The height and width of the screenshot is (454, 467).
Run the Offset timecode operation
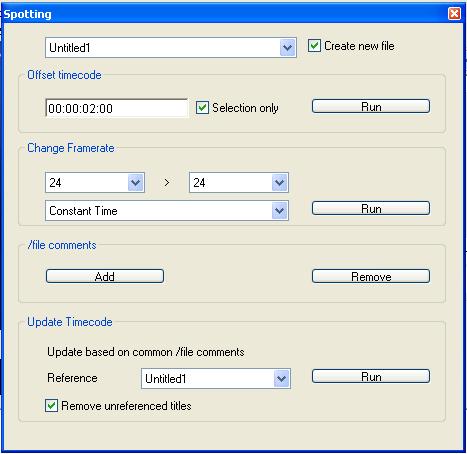(x=371, y=106)
